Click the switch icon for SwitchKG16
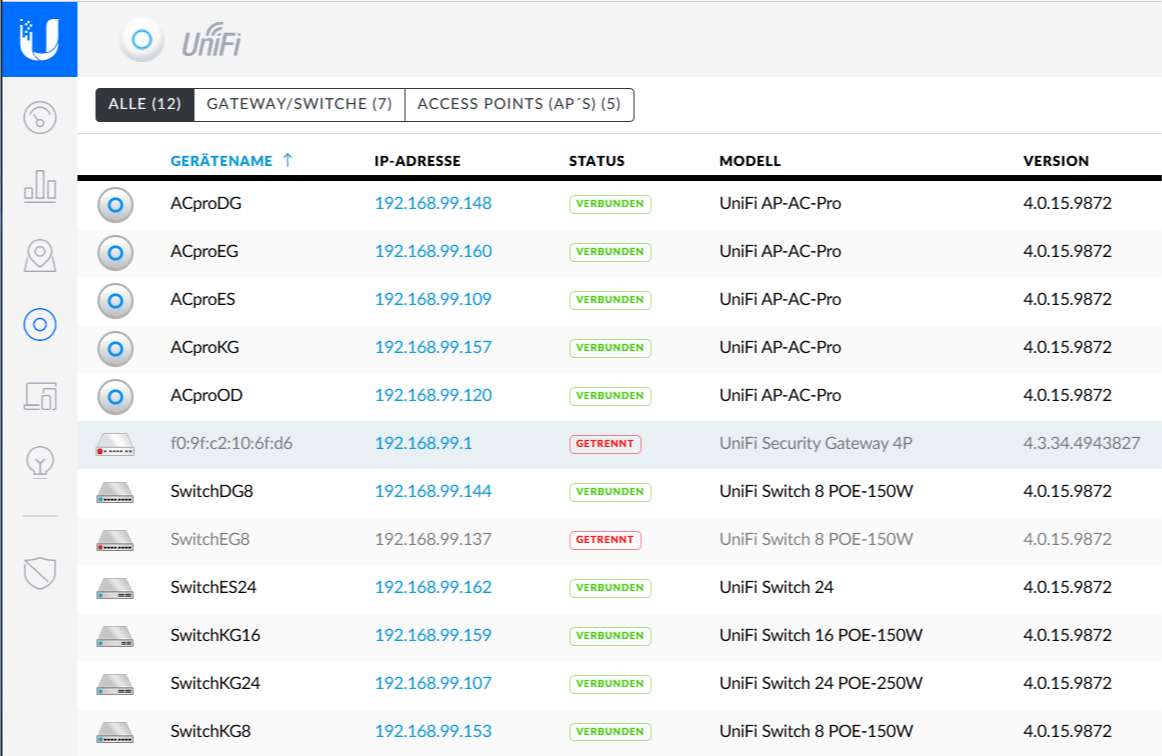 tap(115, 637)
